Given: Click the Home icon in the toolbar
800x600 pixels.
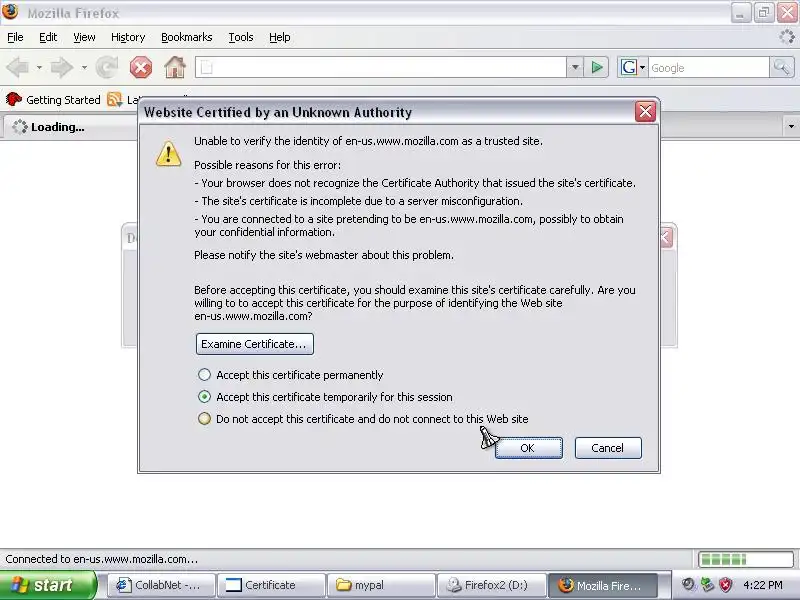Looking at the screenshot, I should tap(175, 67).
